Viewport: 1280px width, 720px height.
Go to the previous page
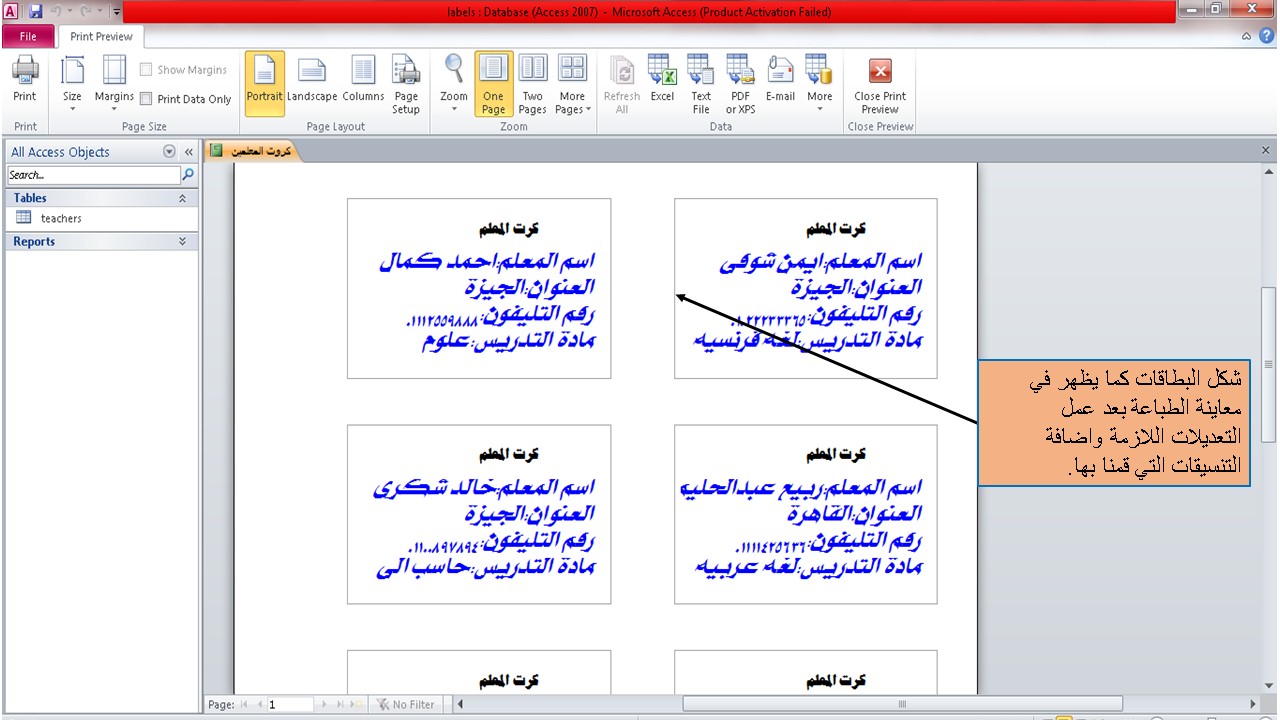259,705
